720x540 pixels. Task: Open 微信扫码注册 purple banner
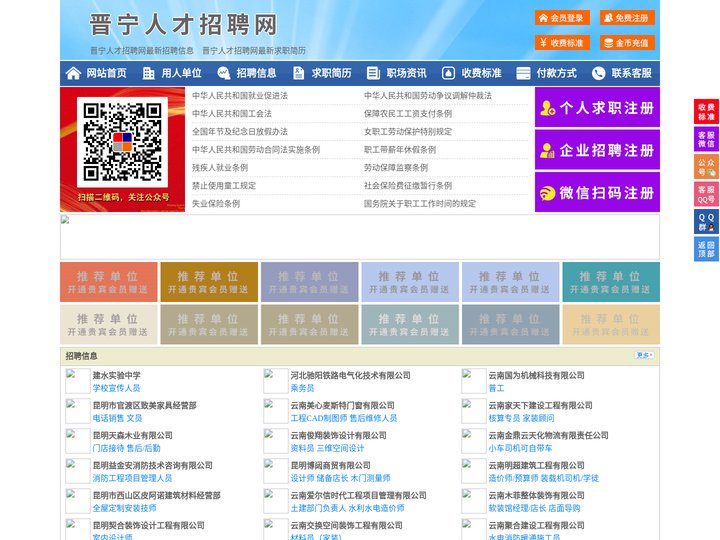597,192
